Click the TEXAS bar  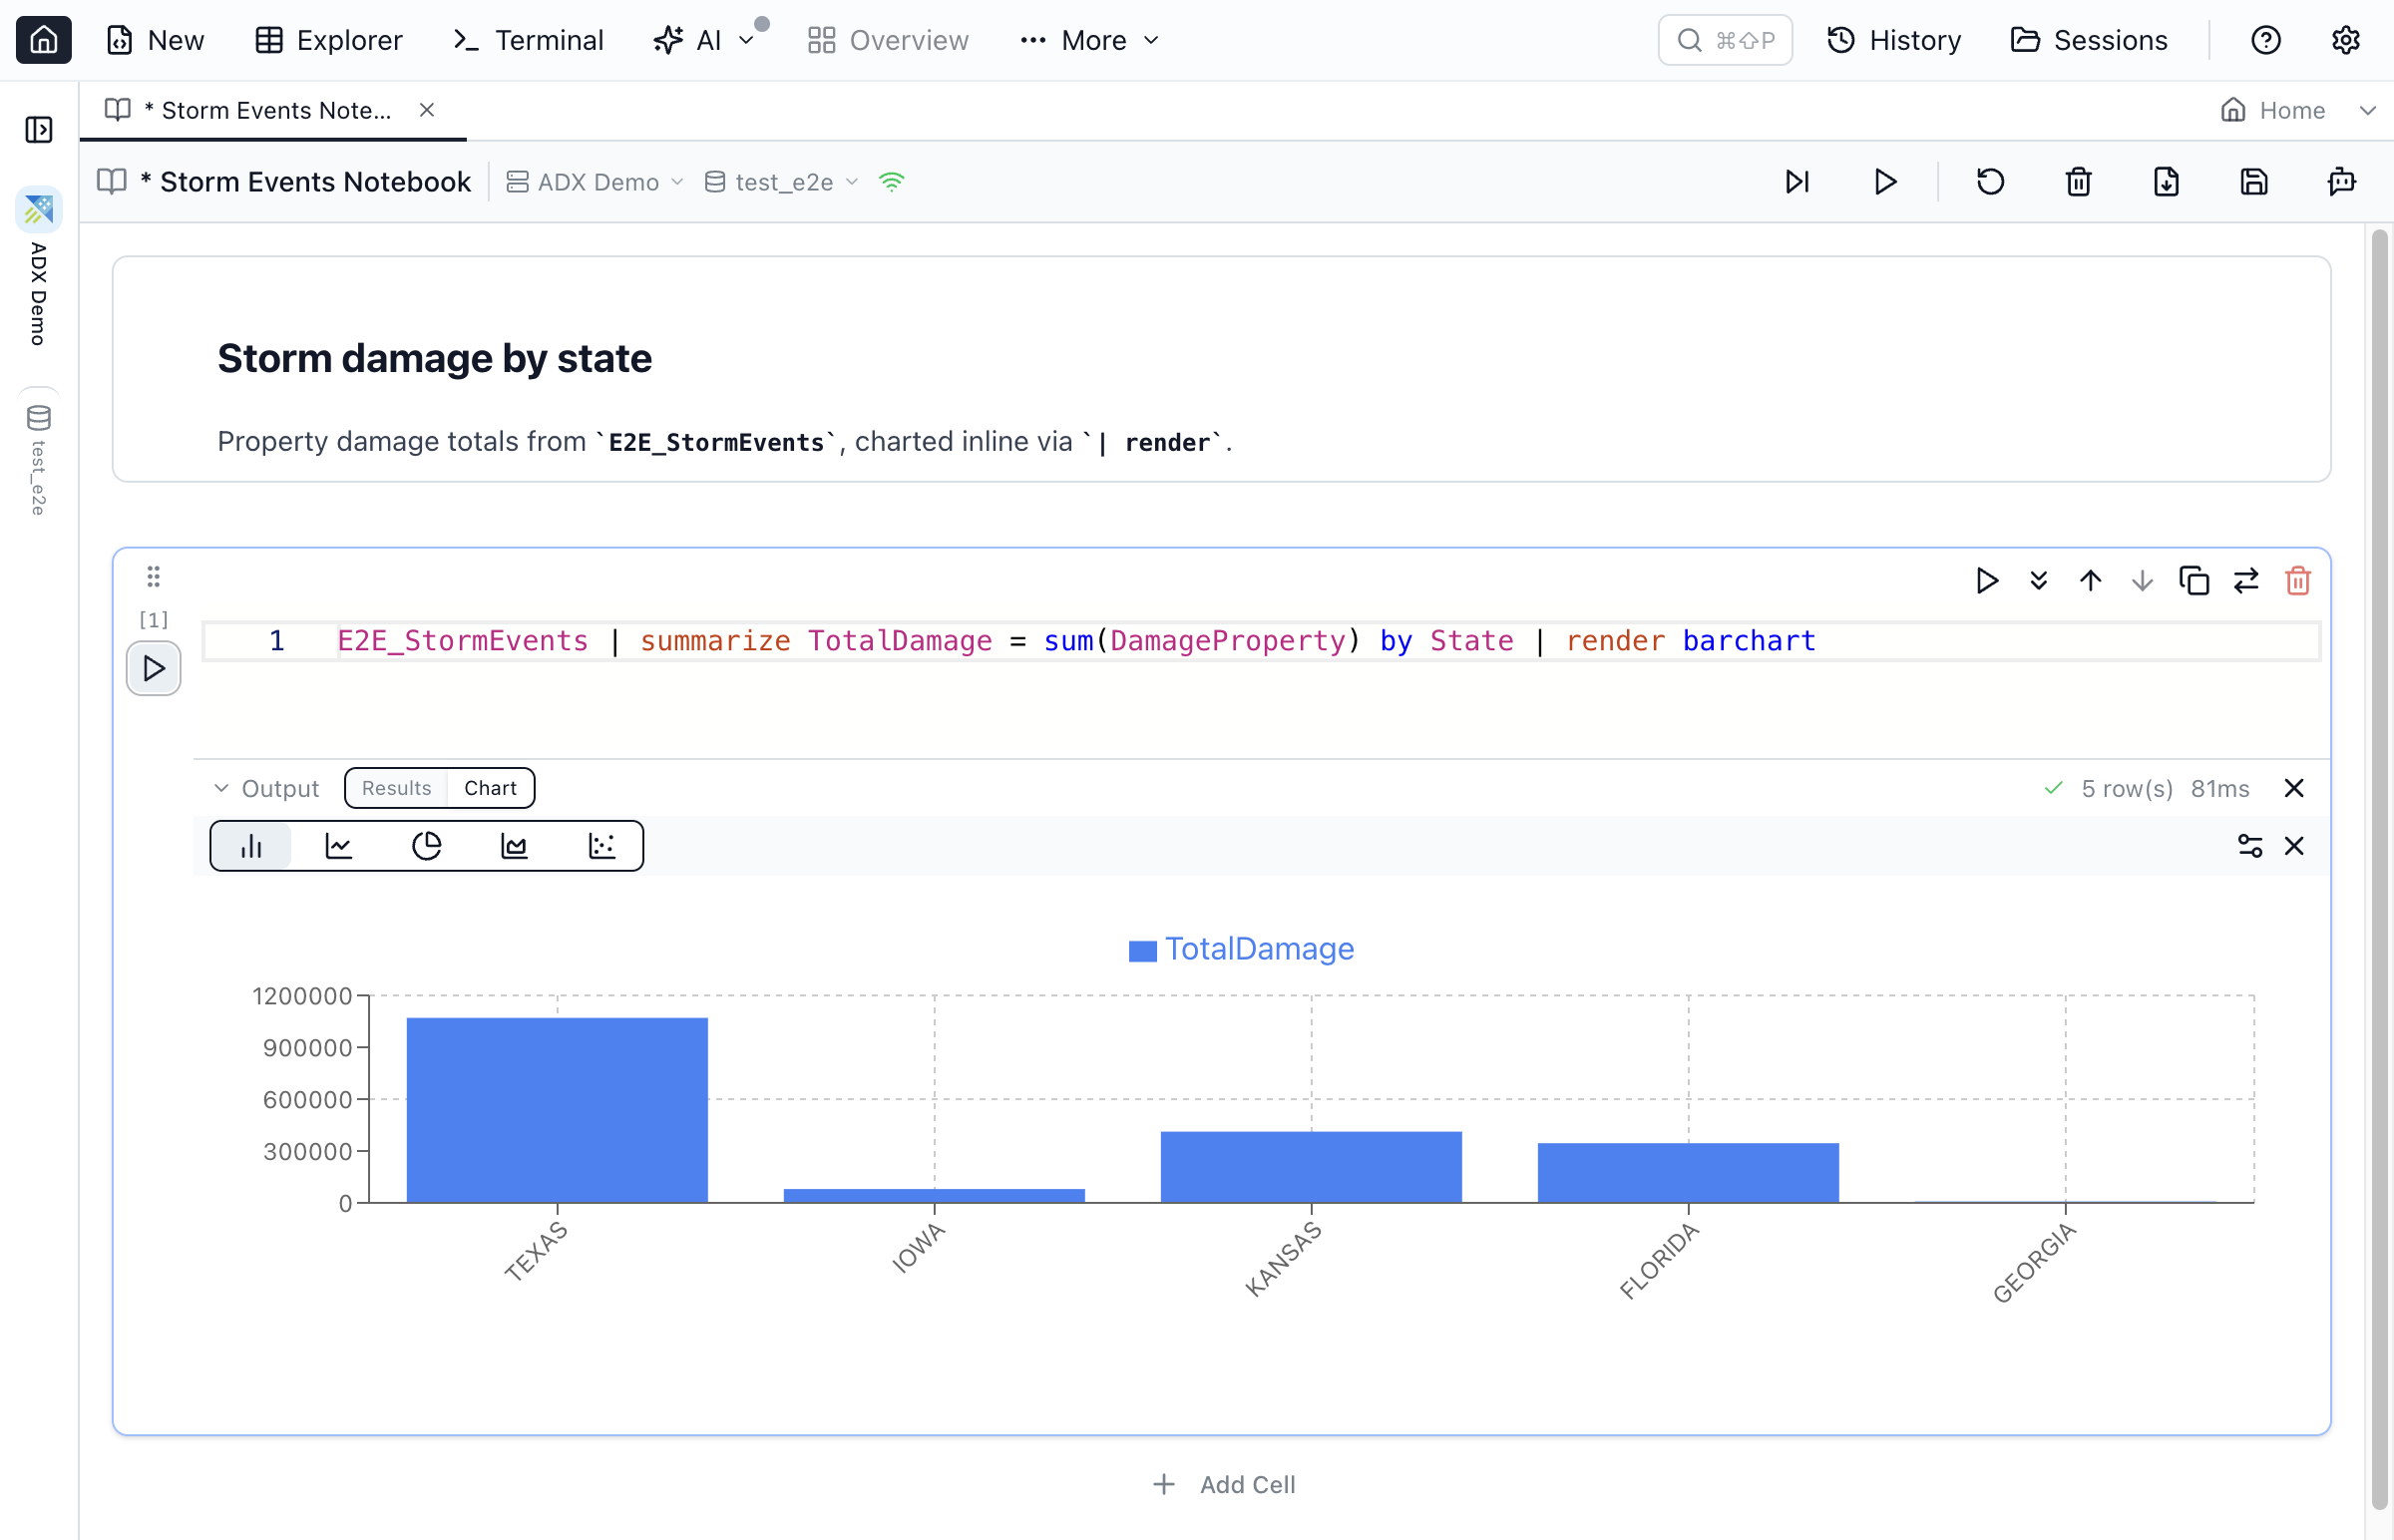click(557, 1110)
